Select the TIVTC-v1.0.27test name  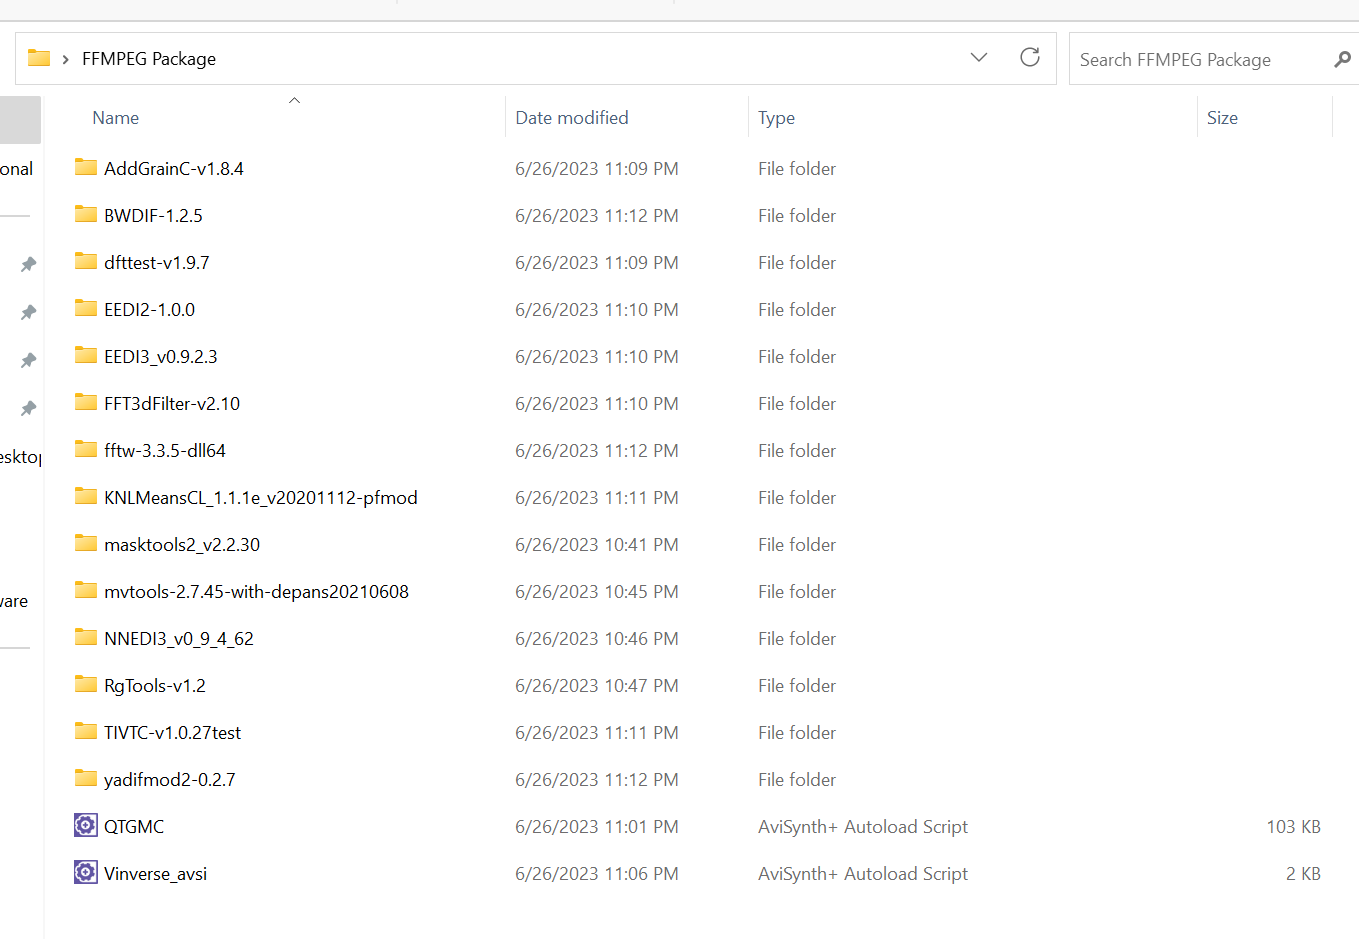point(173,733)
